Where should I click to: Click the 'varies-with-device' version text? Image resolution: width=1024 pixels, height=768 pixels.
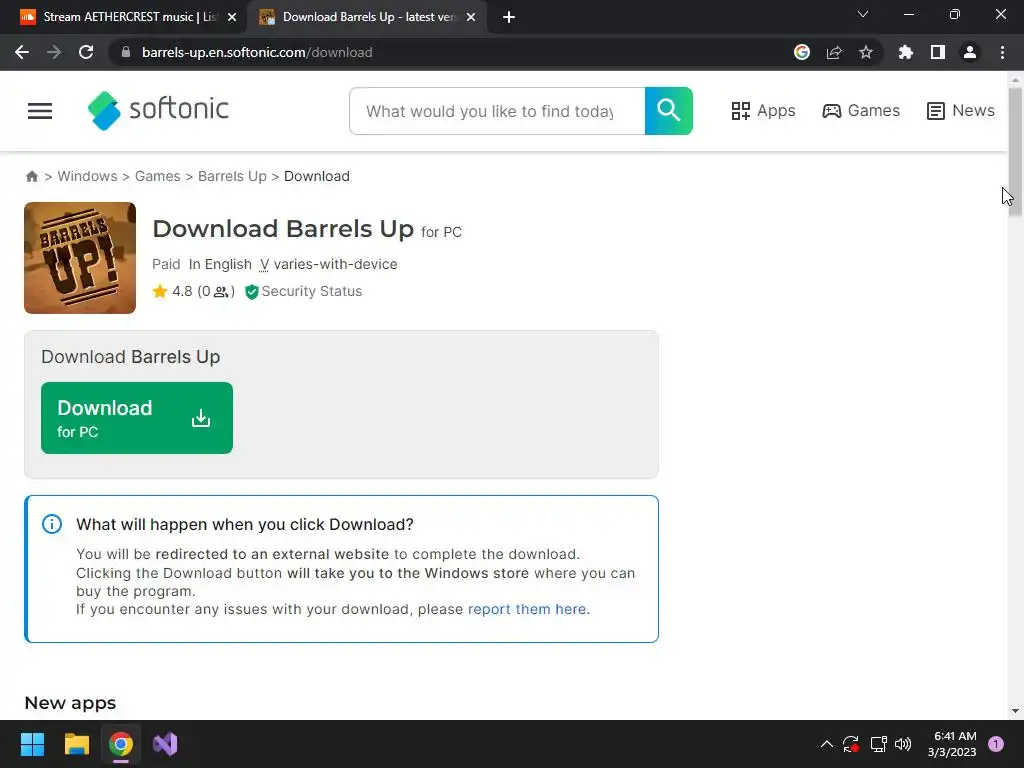click(336, 264)
